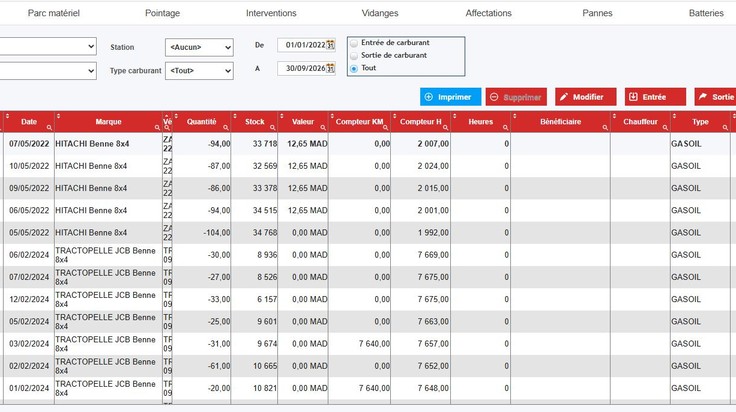This screenshot has width=736, height=412.
Task: Expand the Type carburant dropdown
Action: point(199,71)
